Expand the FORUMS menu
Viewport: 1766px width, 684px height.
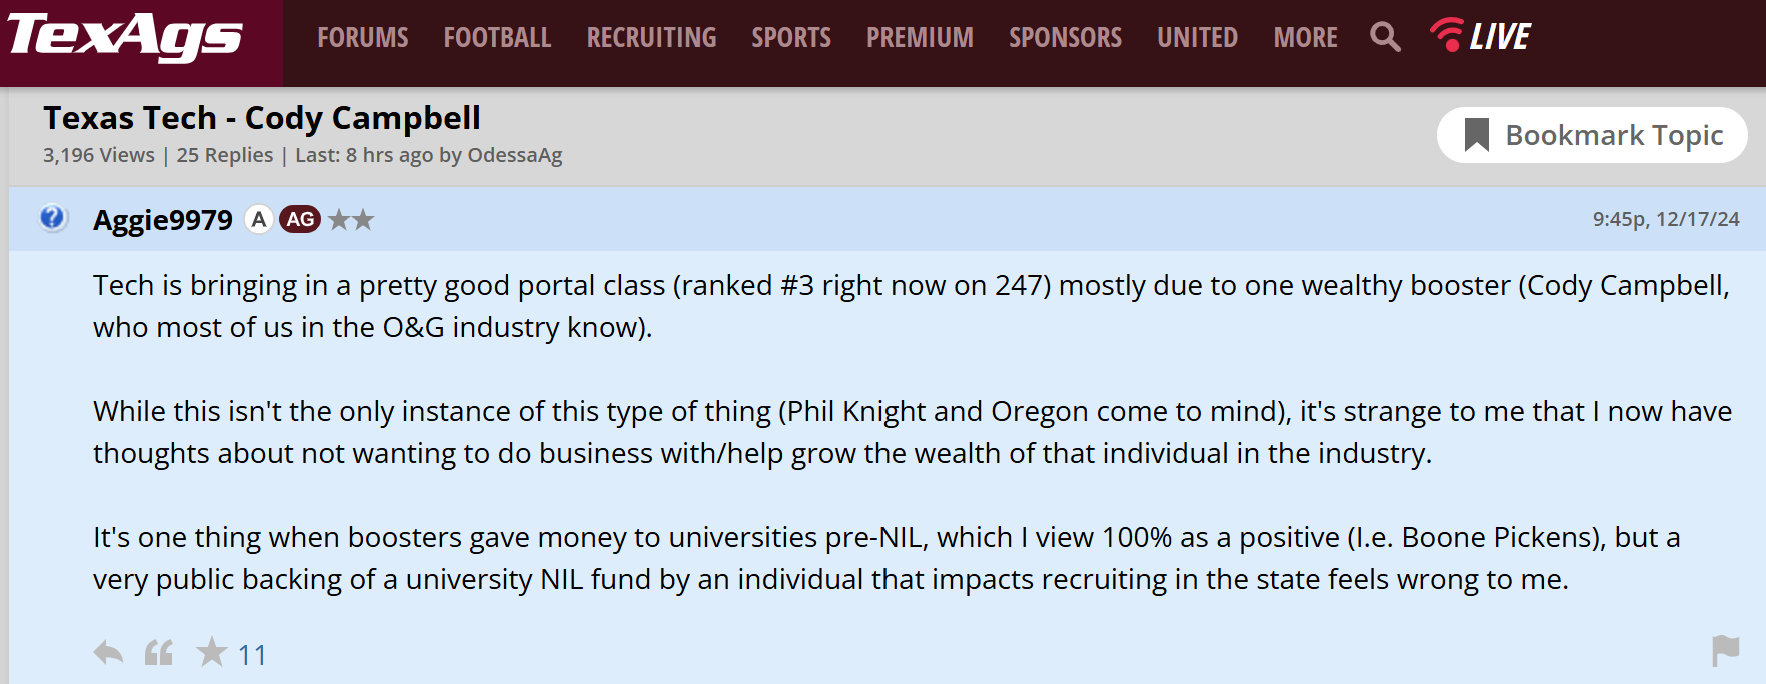363,38
